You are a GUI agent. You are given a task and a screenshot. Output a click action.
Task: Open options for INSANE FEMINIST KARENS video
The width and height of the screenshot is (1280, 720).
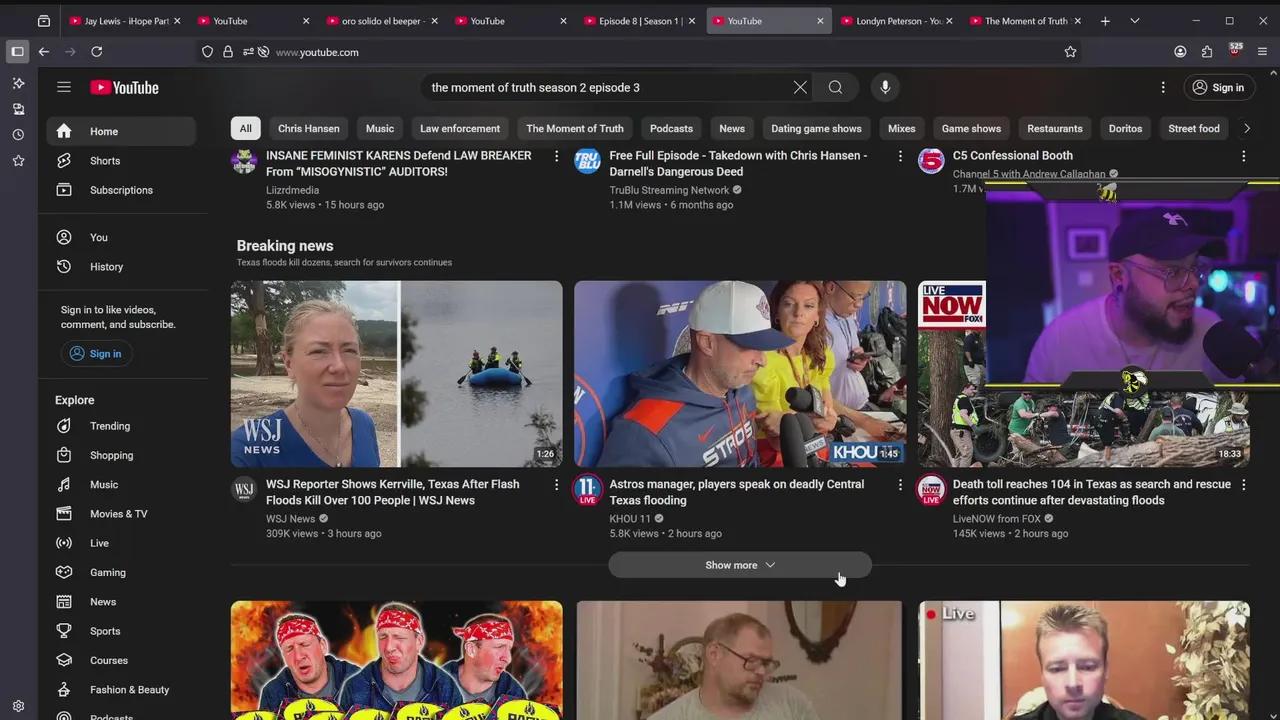point(557,156)
